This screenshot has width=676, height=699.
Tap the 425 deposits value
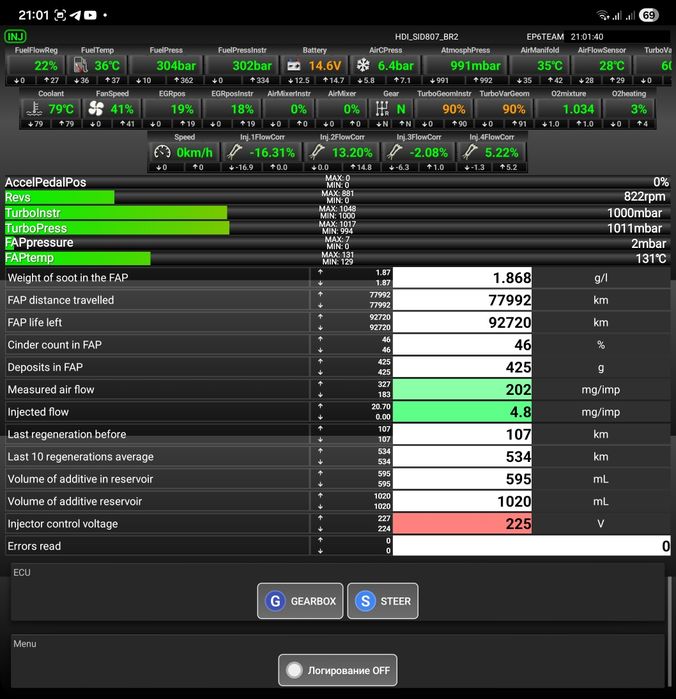pyautogui.click(x=462, y=367)
